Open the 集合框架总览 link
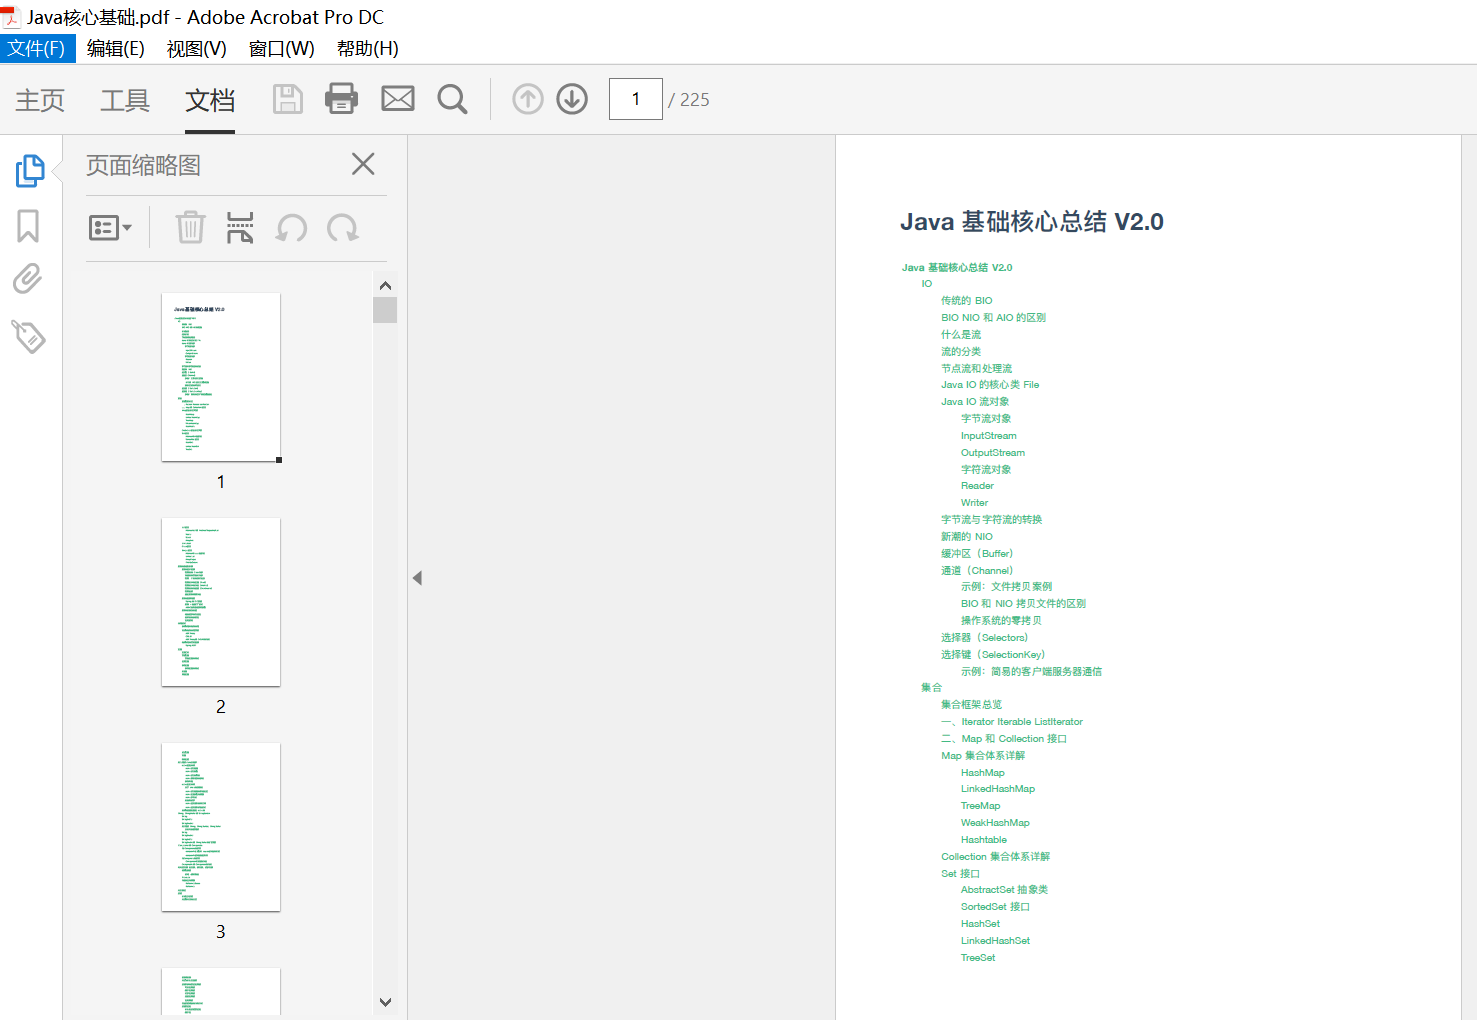 [x=971, y=704]
